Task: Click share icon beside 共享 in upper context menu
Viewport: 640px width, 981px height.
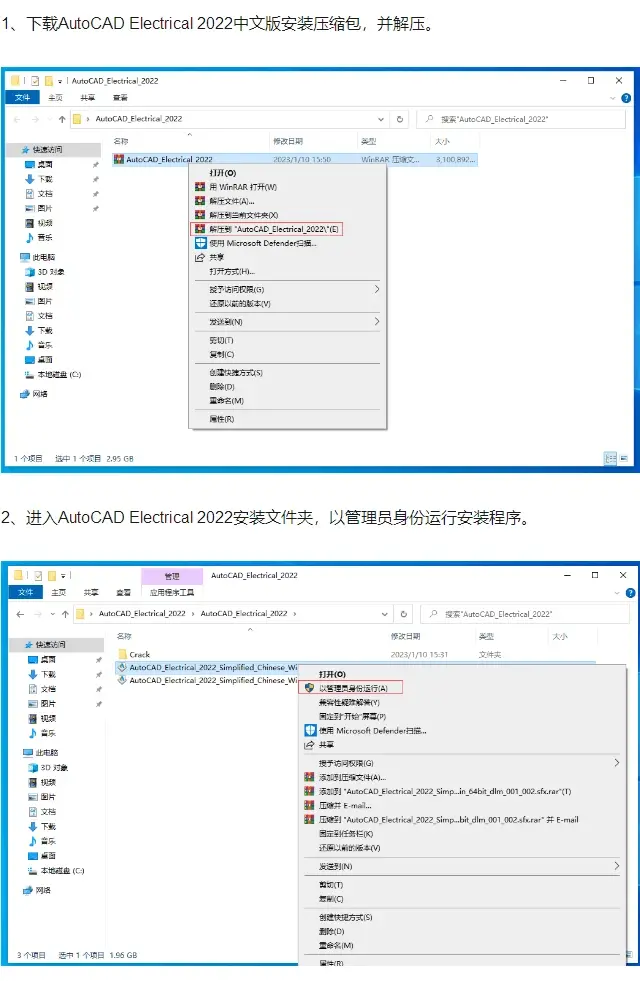Action: tap(200, 257)
